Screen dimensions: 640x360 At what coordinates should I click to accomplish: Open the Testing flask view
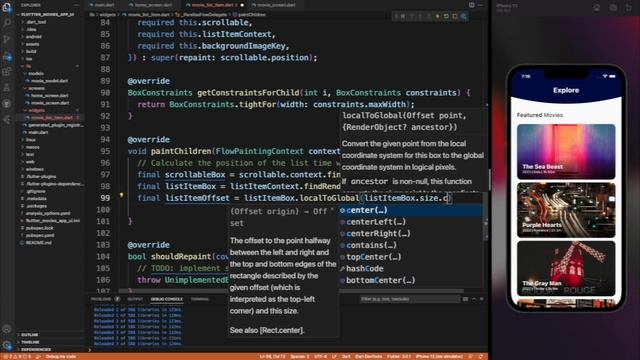pyautogui.click(x=7, y=87)
